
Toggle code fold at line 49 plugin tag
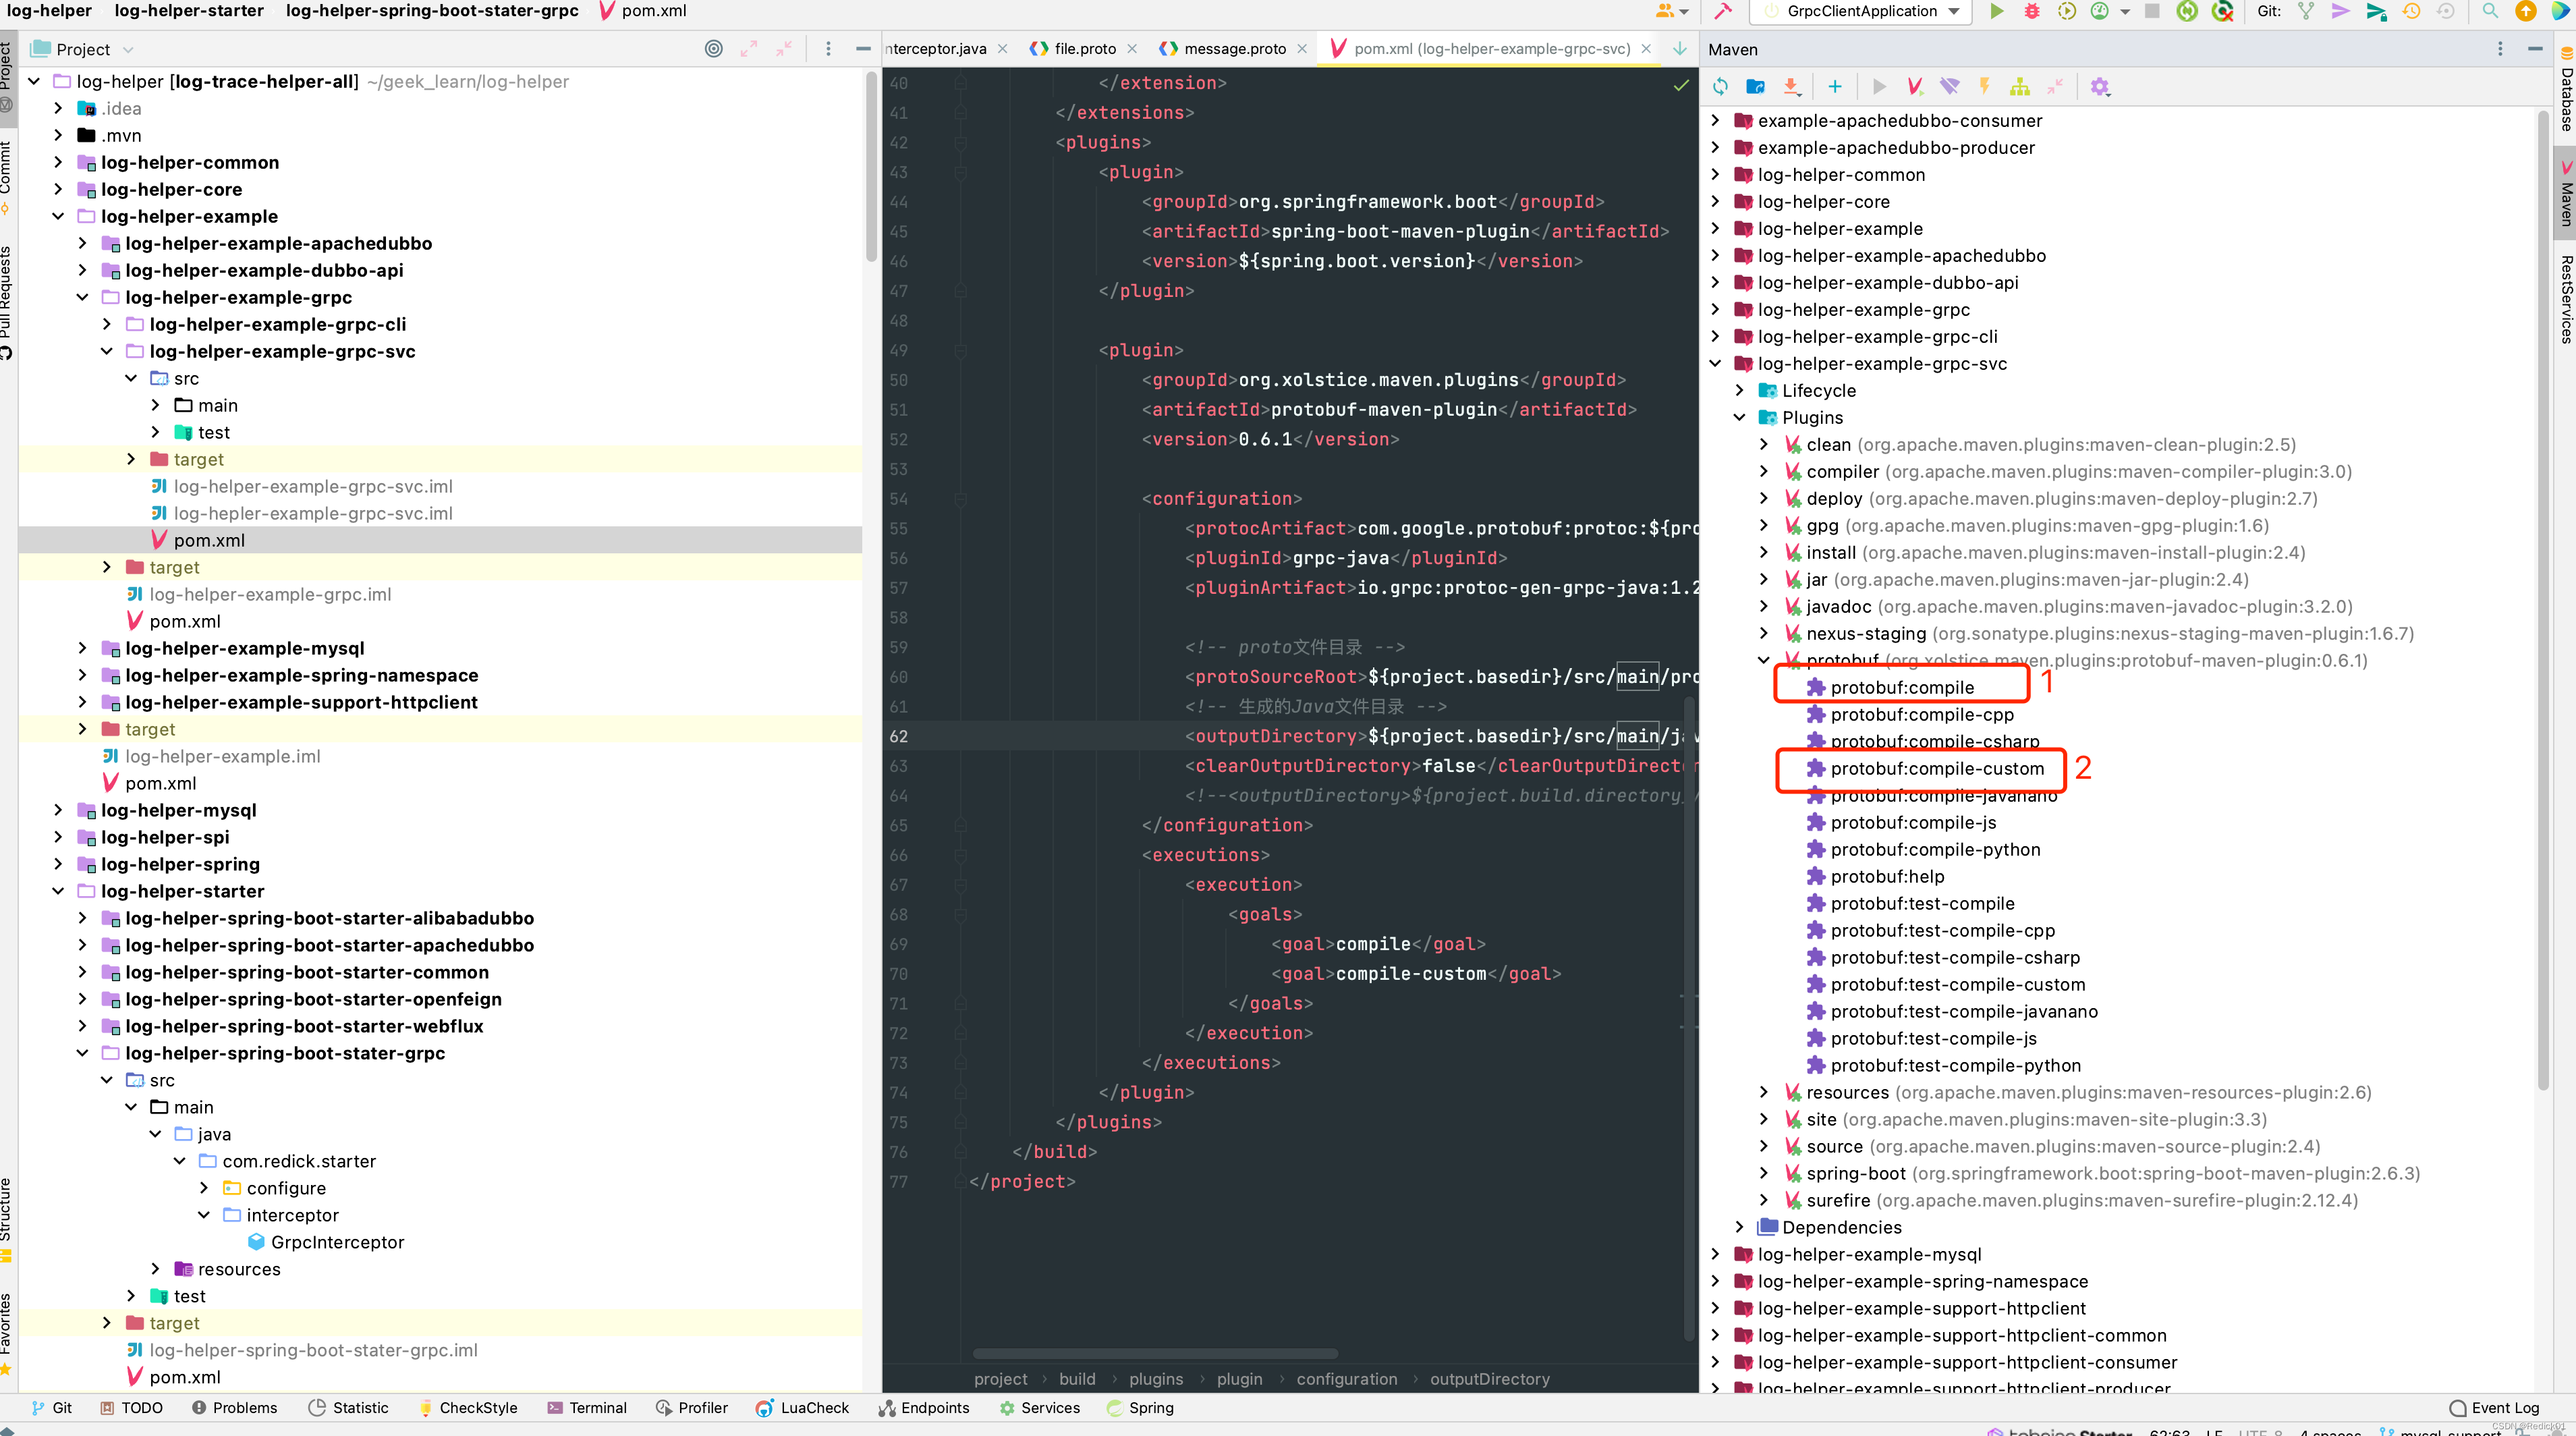coord(960,350)
